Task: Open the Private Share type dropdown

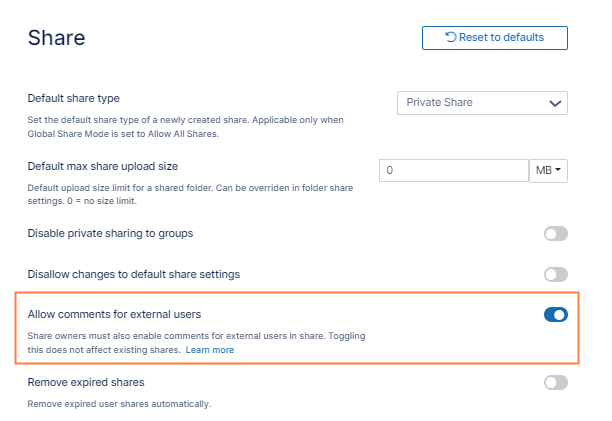Action: click(x=482, y=102)
